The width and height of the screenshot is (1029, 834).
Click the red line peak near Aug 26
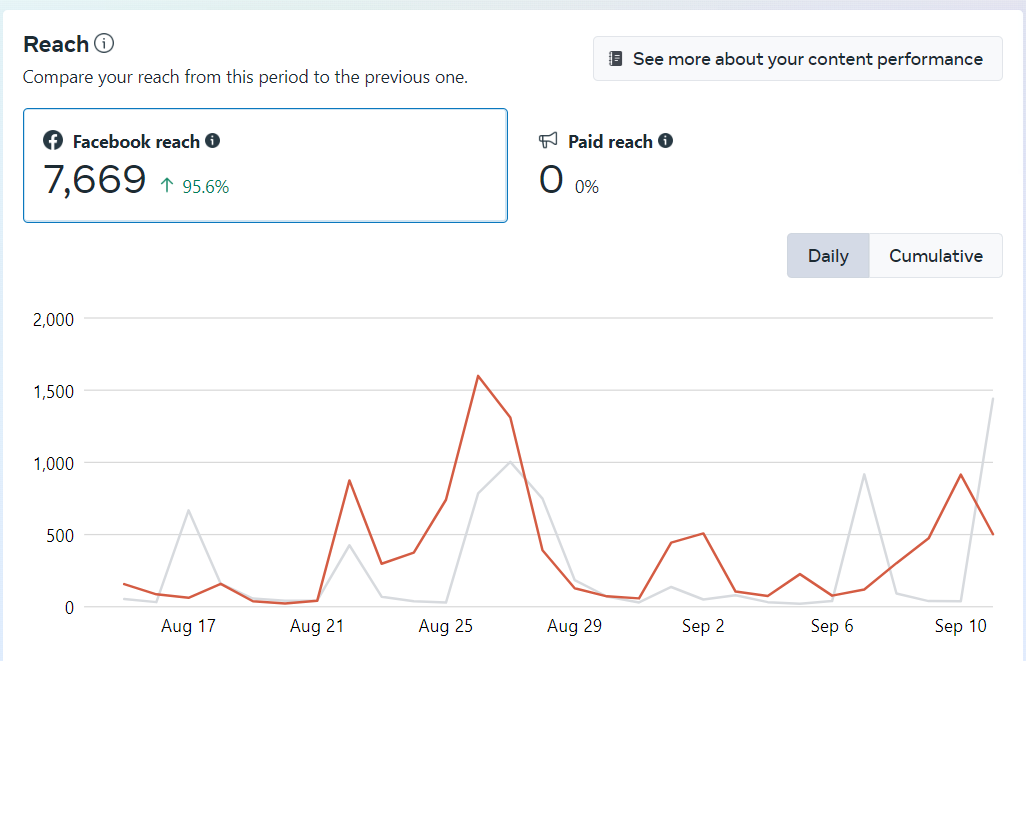pyautogui.click(x=478, y=377)
